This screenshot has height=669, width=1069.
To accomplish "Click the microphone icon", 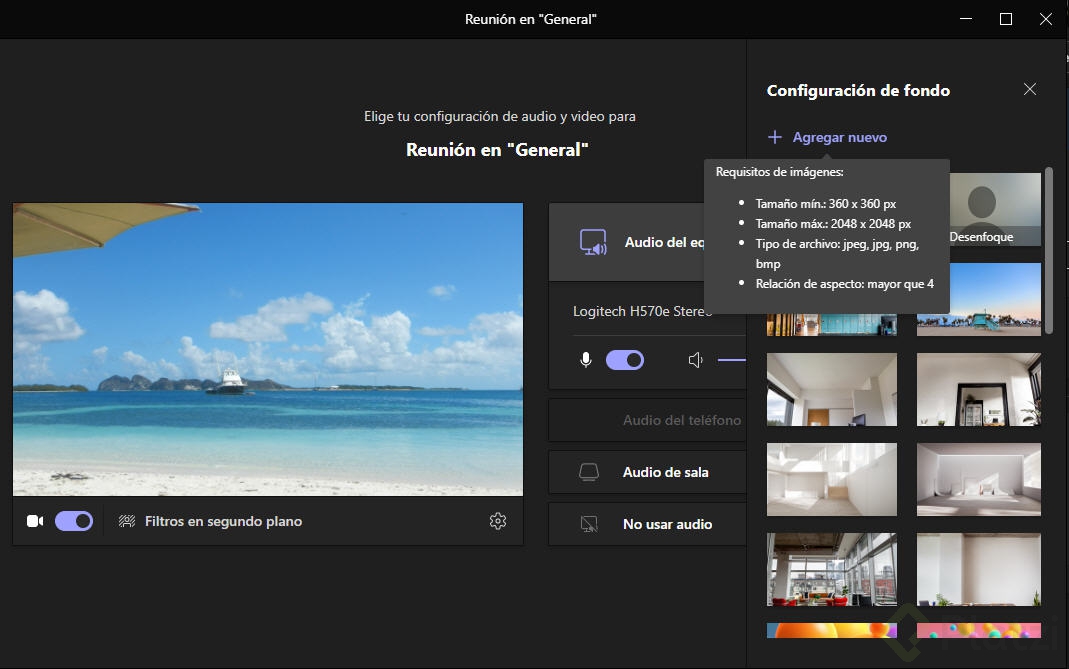I will (586, 360).
